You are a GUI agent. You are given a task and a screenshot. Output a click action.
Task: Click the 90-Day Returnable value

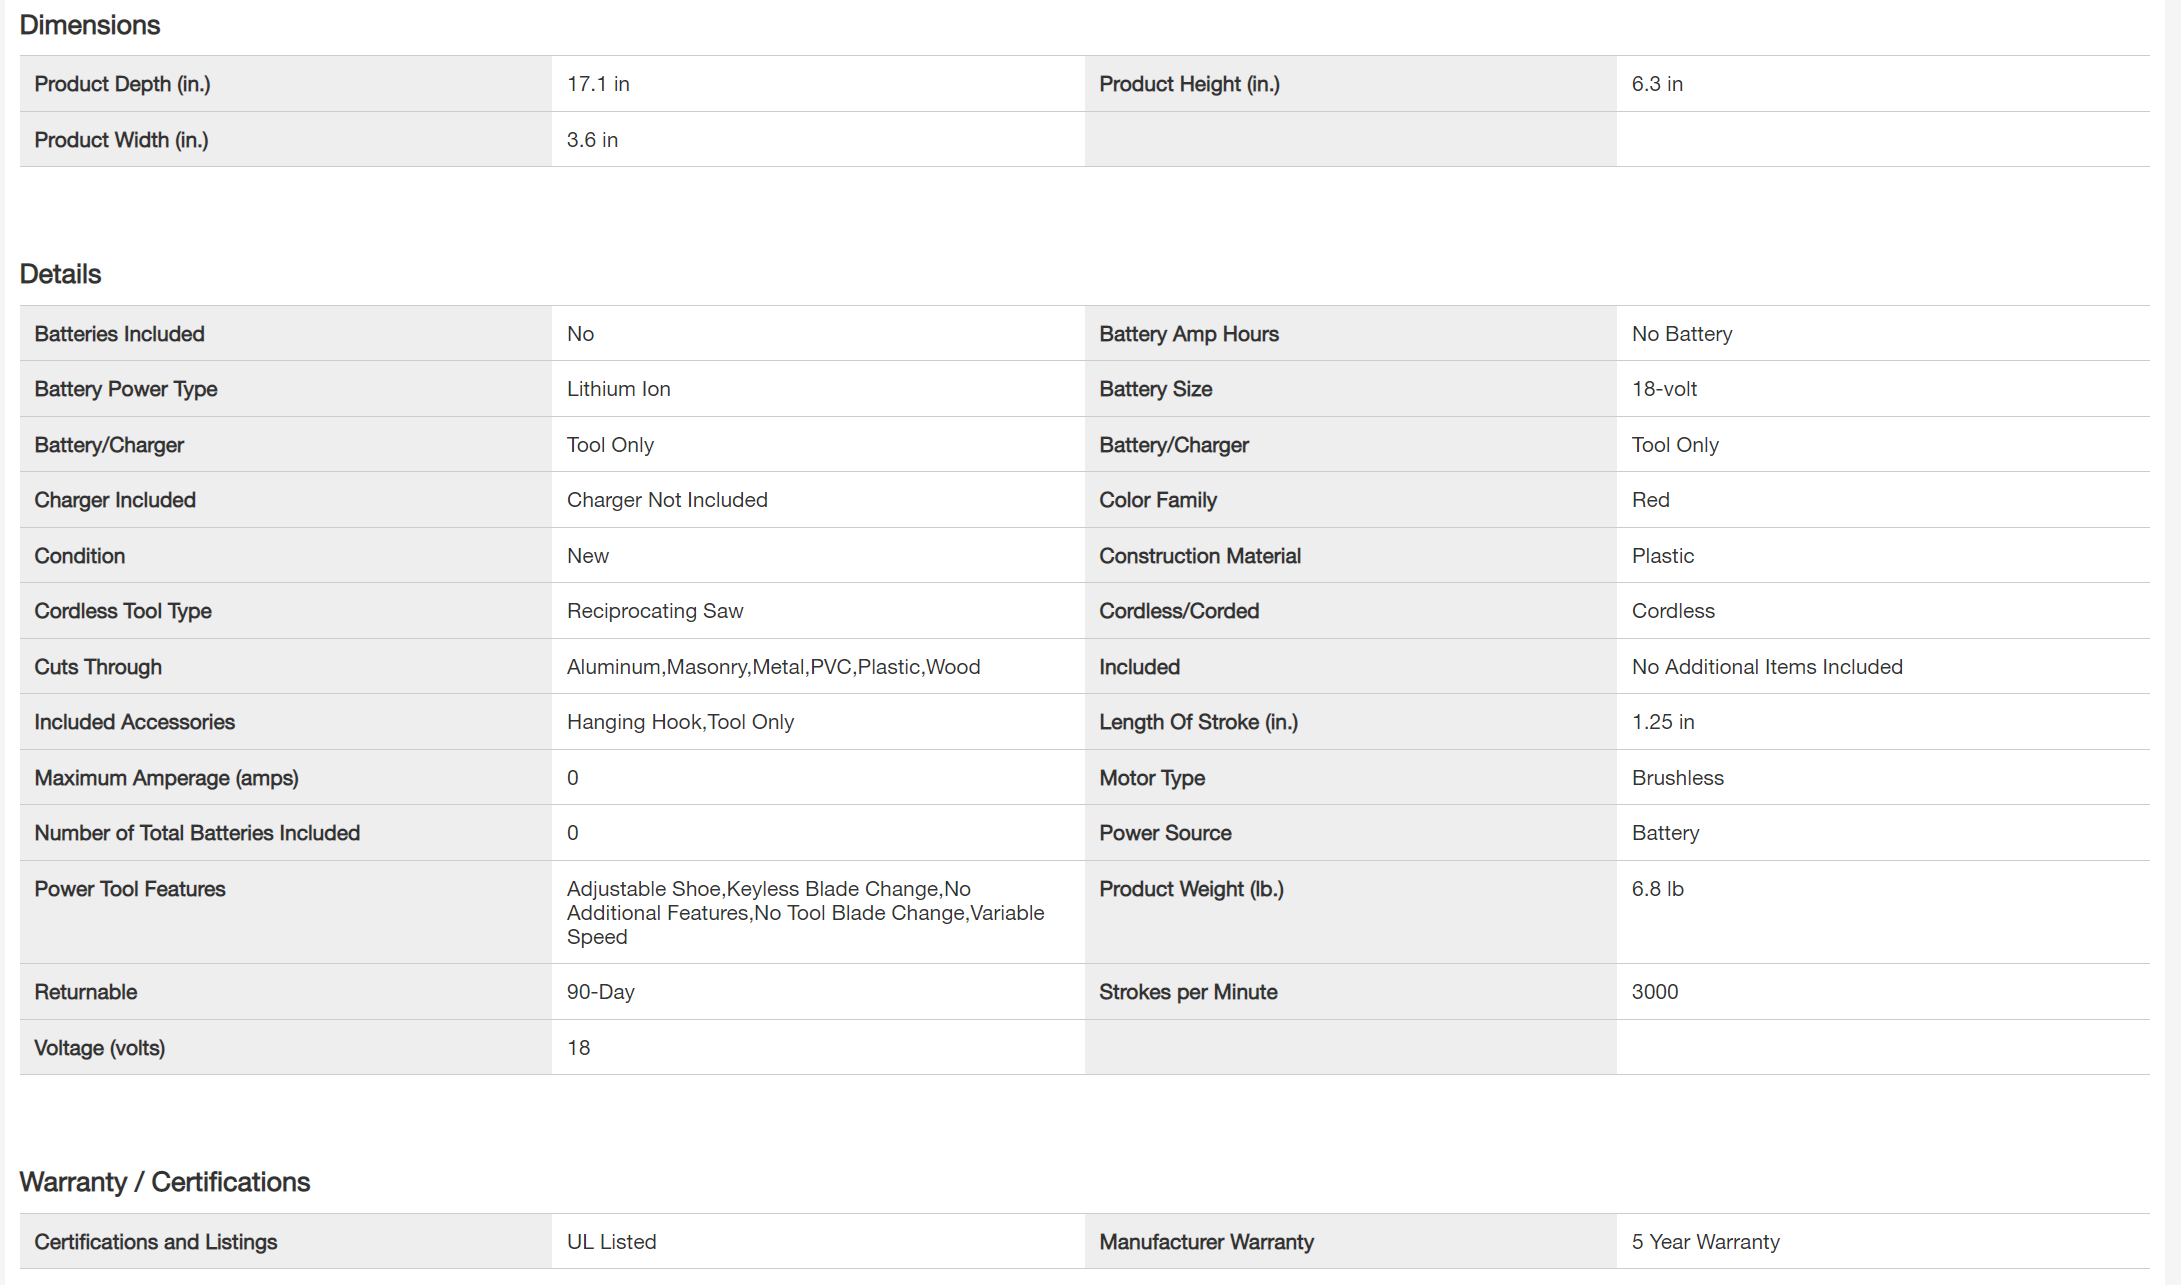(600, 992)
